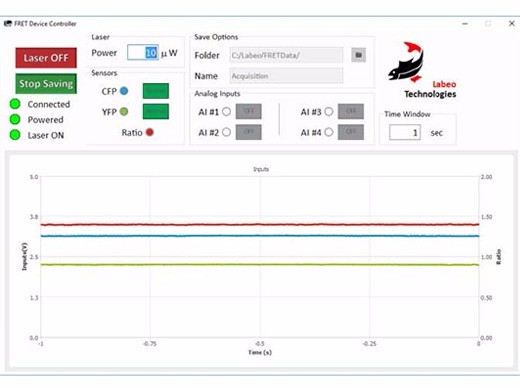Click the green Powered status light
The height and width of the screenshot is (388, 520).
click(15, 119)
